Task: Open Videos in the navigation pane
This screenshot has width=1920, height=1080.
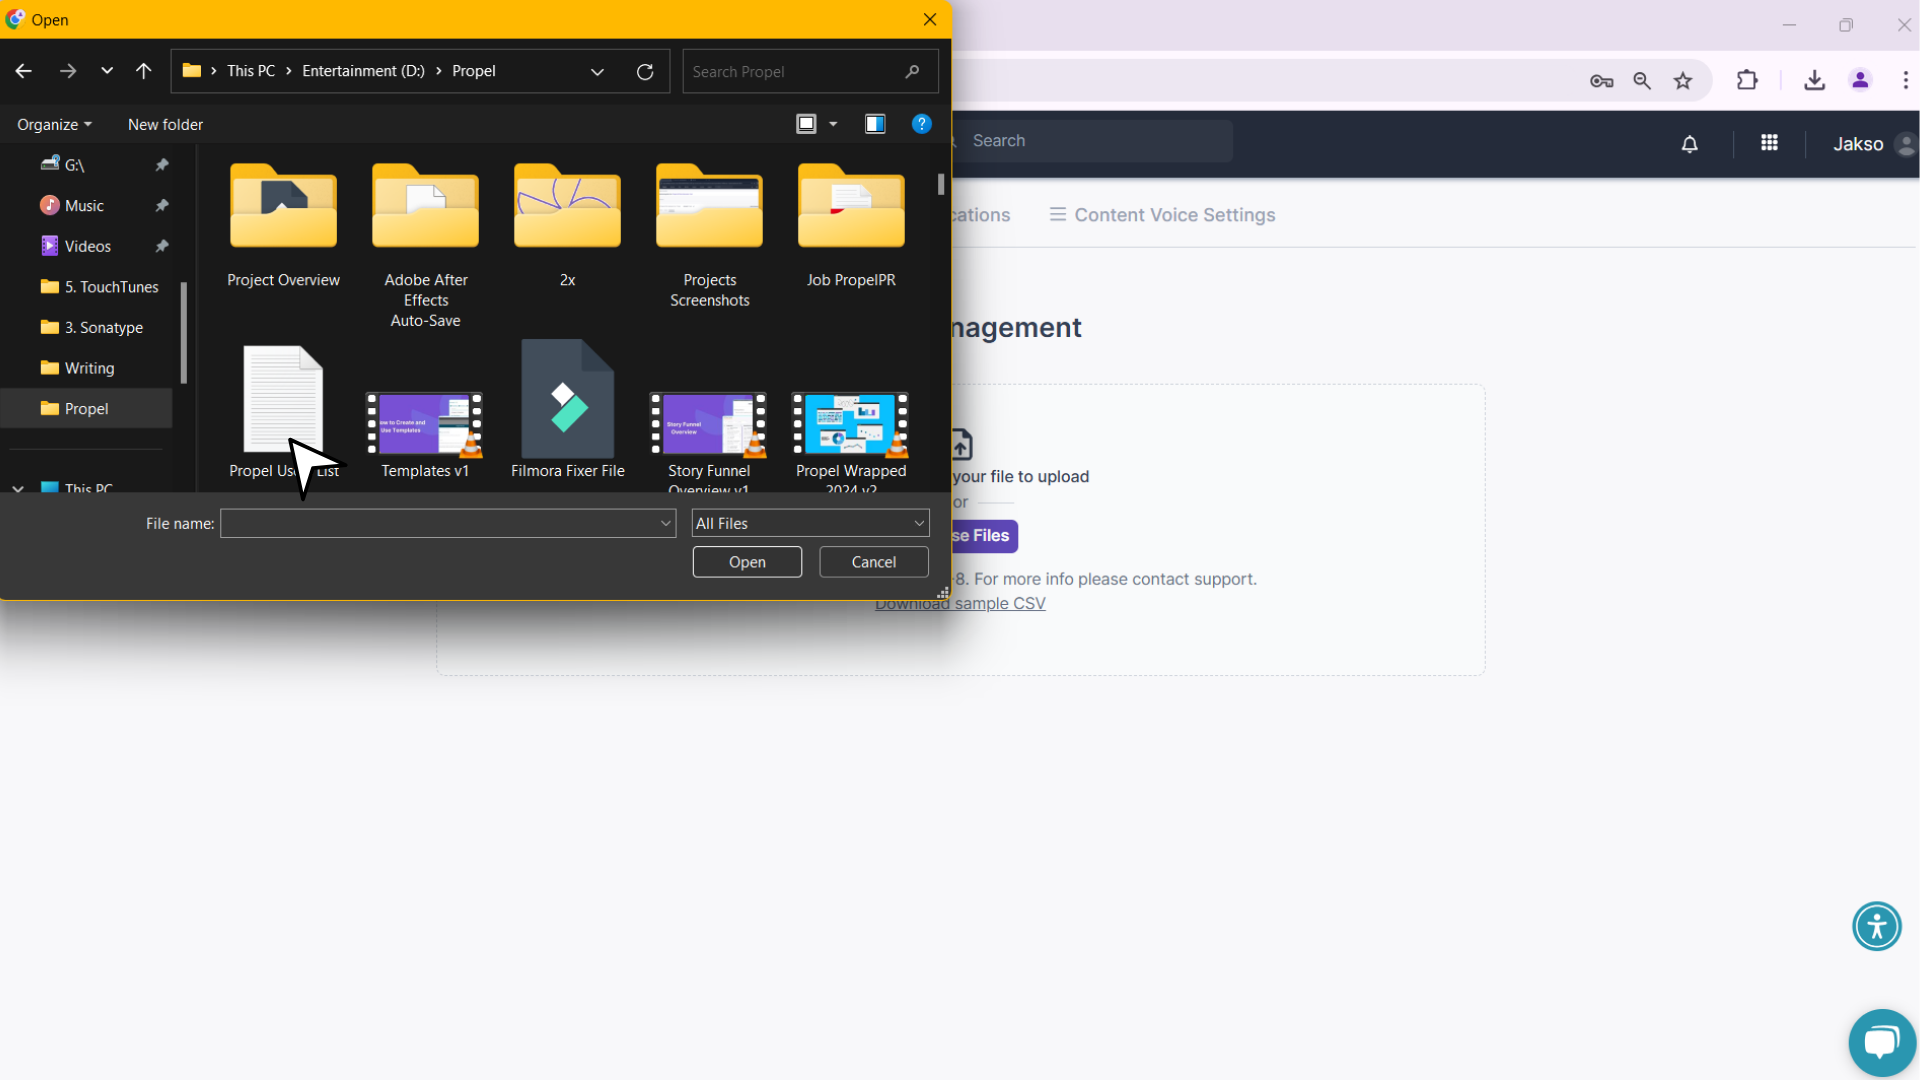Action: [x=88, y=246]
